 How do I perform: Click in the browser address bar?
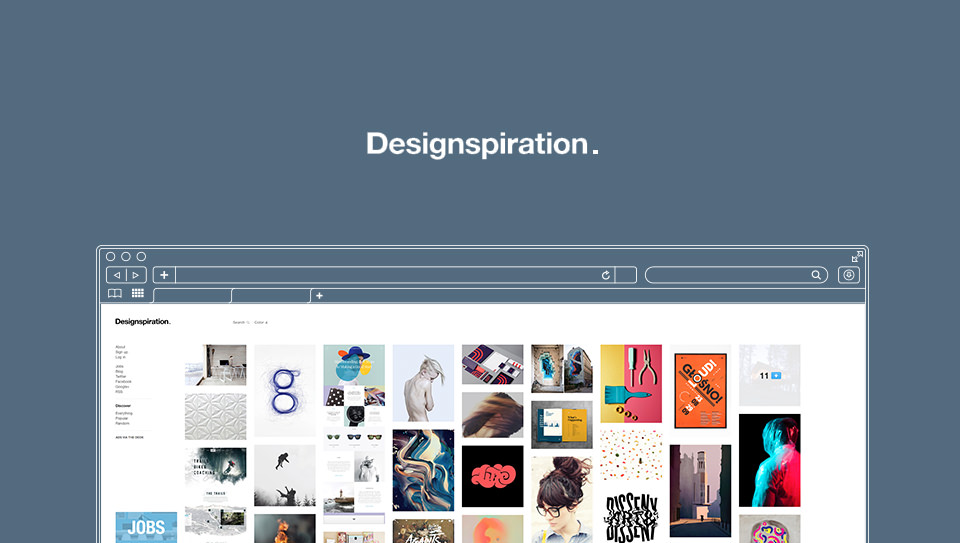387,275
